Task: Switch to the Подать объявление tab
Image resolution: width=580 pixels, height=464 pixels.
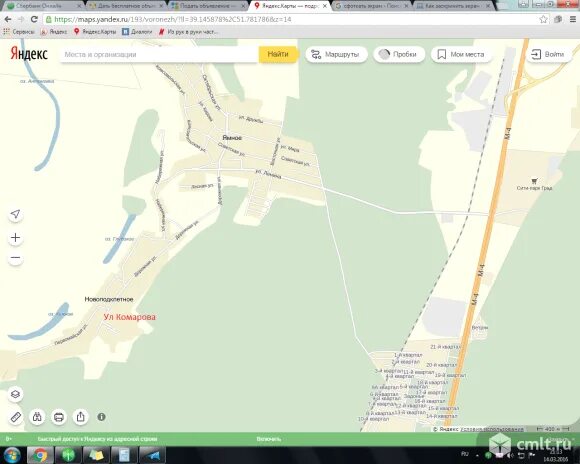Action: [x=208, y=6]
